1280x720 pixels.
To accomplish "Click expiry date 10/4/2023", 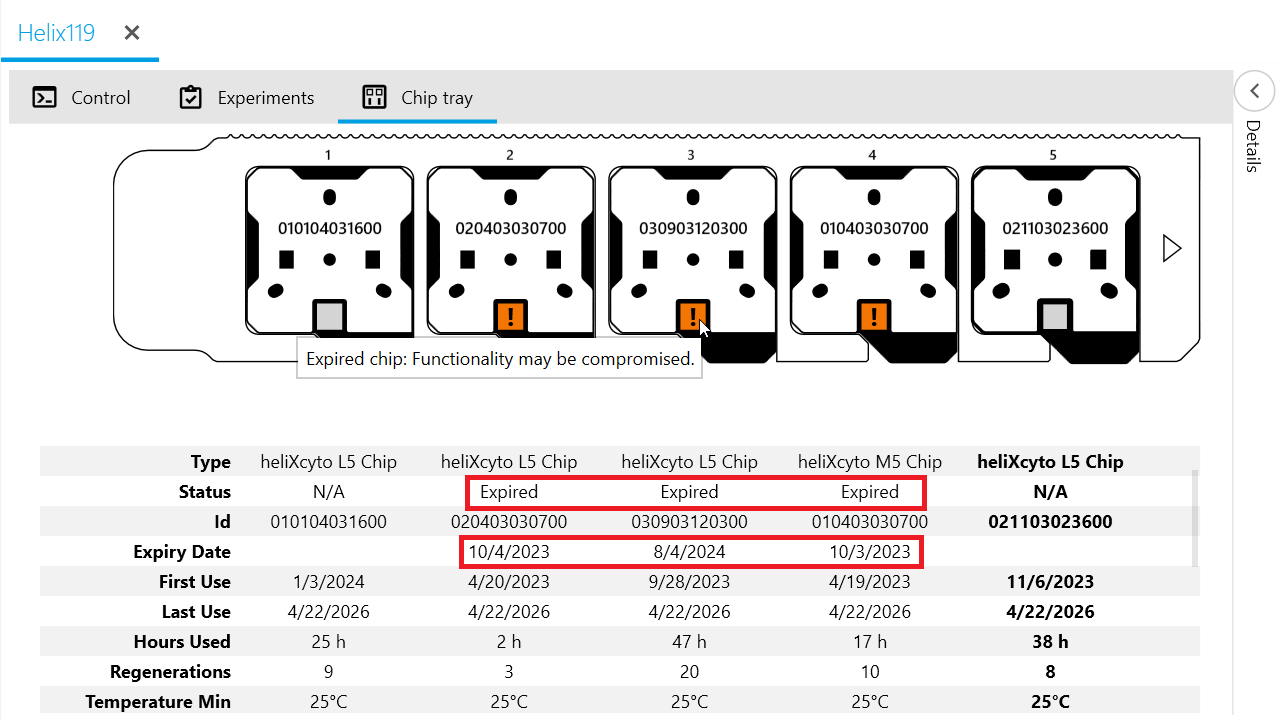I will pyautogui.click(x=509, y=552).
